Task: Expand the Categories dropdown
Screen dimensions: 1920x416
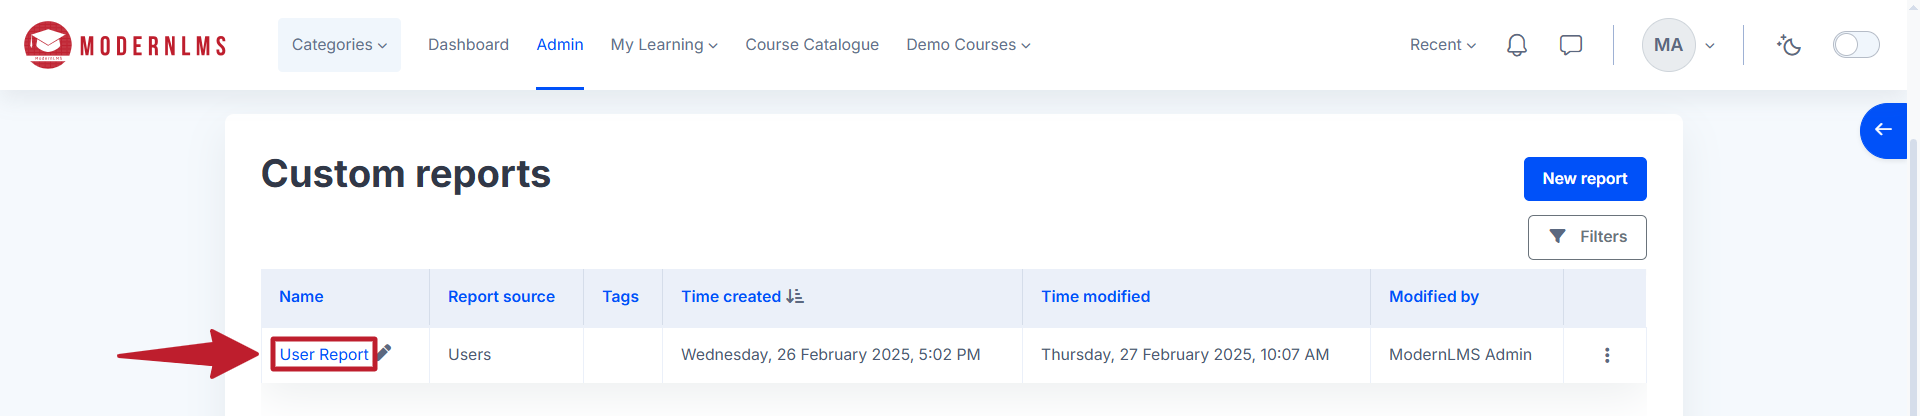Action: [x=339, y=45]
